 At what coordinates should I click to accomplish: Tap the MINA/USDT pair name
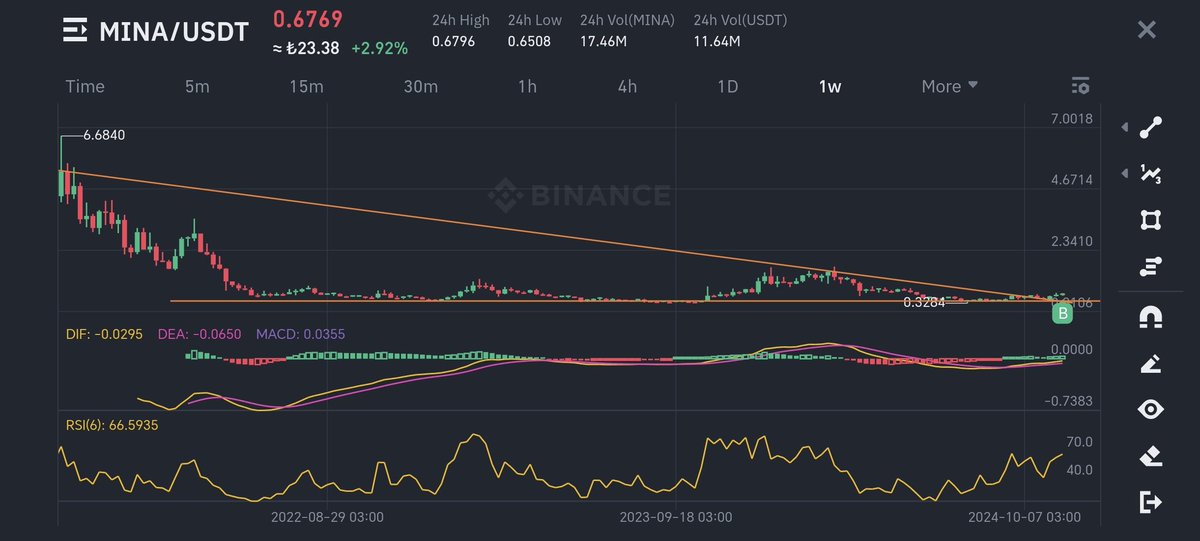click(173, 32)
